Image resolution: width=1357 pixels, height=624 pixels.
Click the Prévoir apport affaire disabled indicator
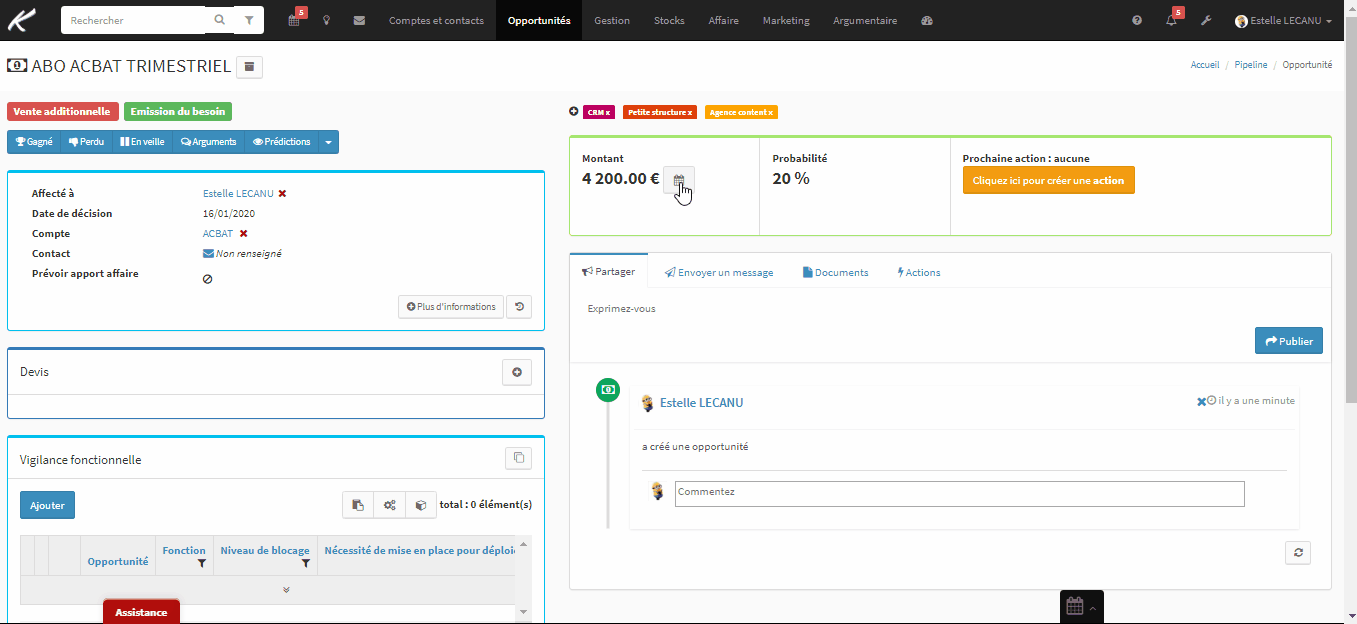coord(208,279)
